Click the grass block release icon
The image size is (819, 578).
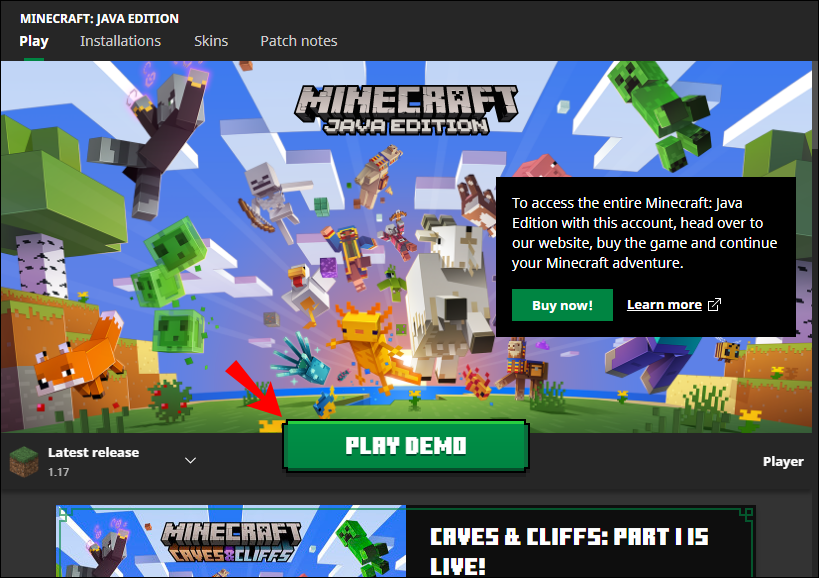point(24,460)
